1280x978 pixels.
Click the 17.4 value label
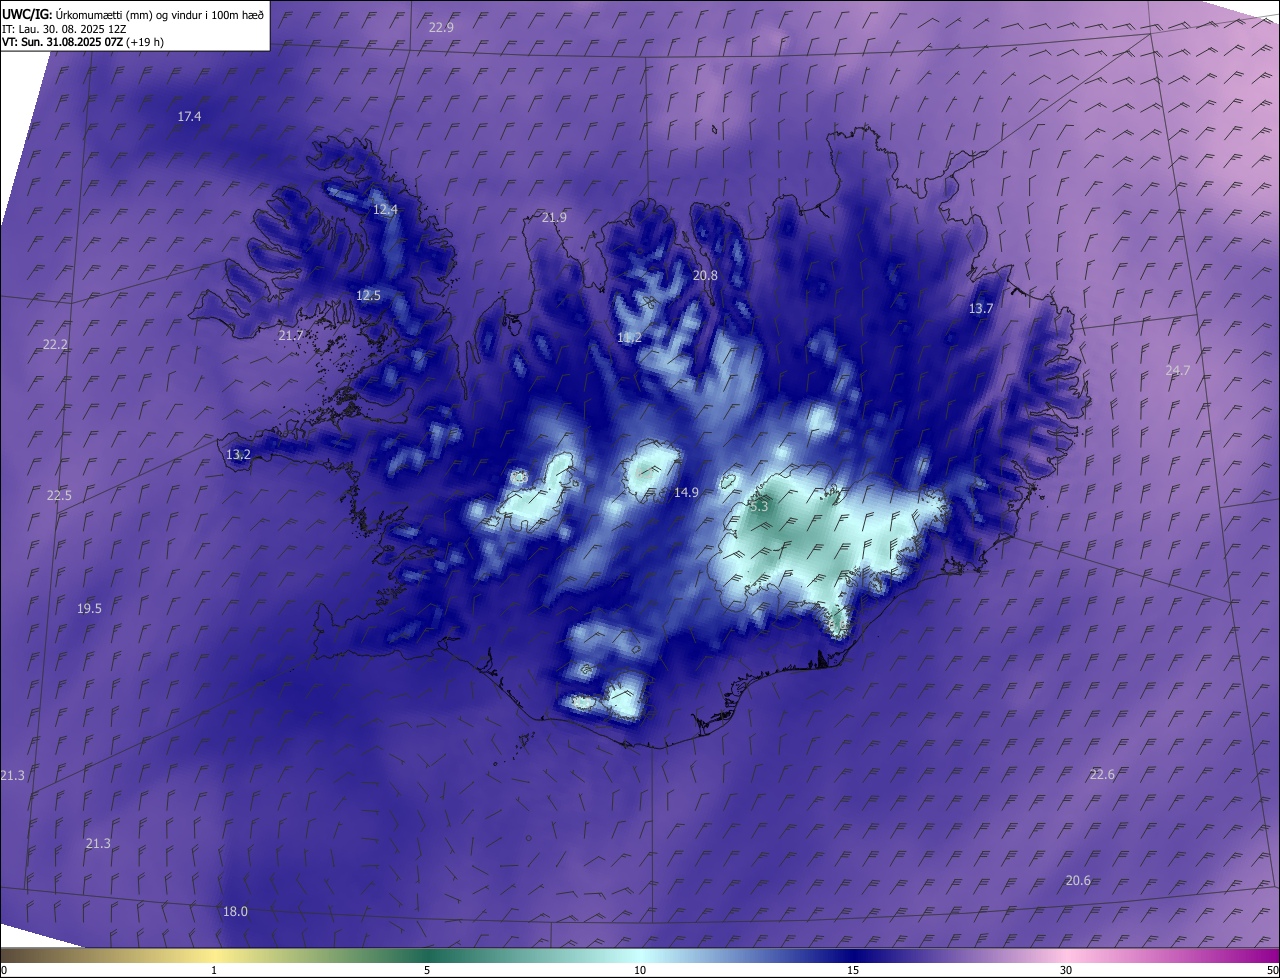click(189, 117)
